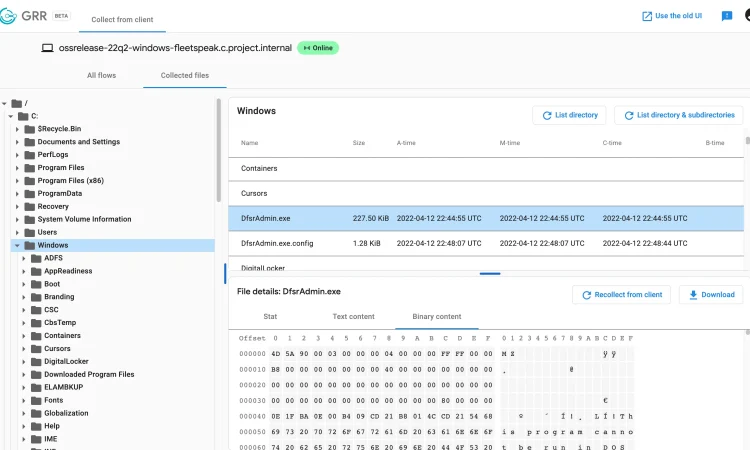Switch to the All flows tab
Image resolution: width=750 pixels, height=450 pixels.
tap(101, 76)
